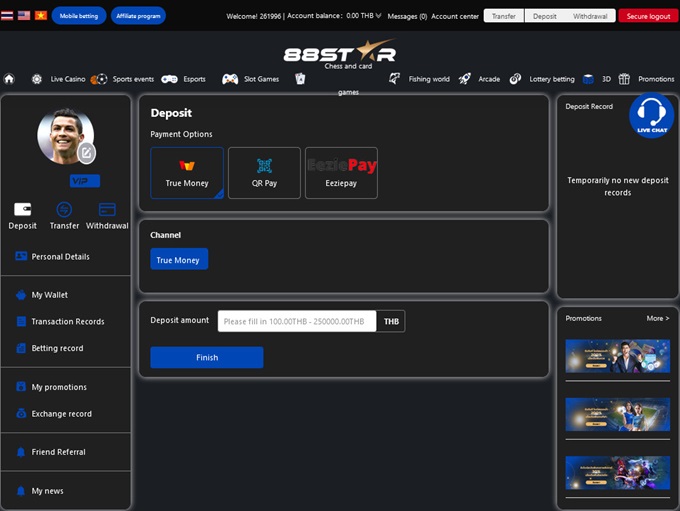
Task: Click the Withdrawal card icon in sidebar
Action: coord(107,210)
